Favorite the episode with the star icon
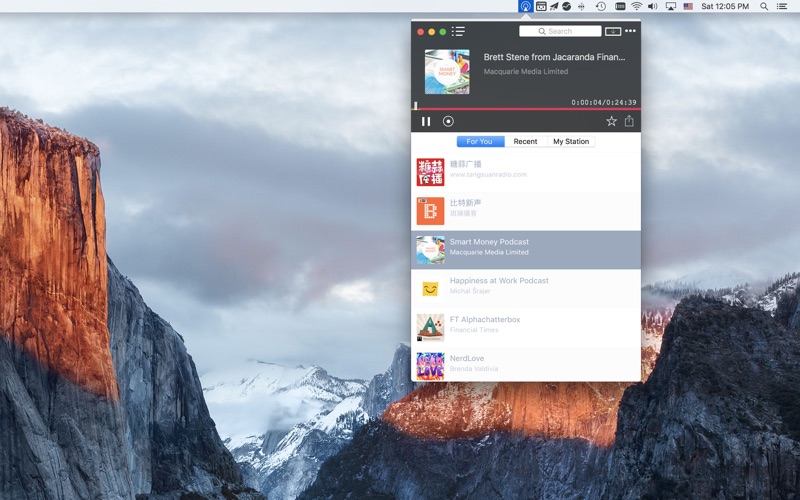The width and height of the screenshot is (800, 500). [611, 121]
